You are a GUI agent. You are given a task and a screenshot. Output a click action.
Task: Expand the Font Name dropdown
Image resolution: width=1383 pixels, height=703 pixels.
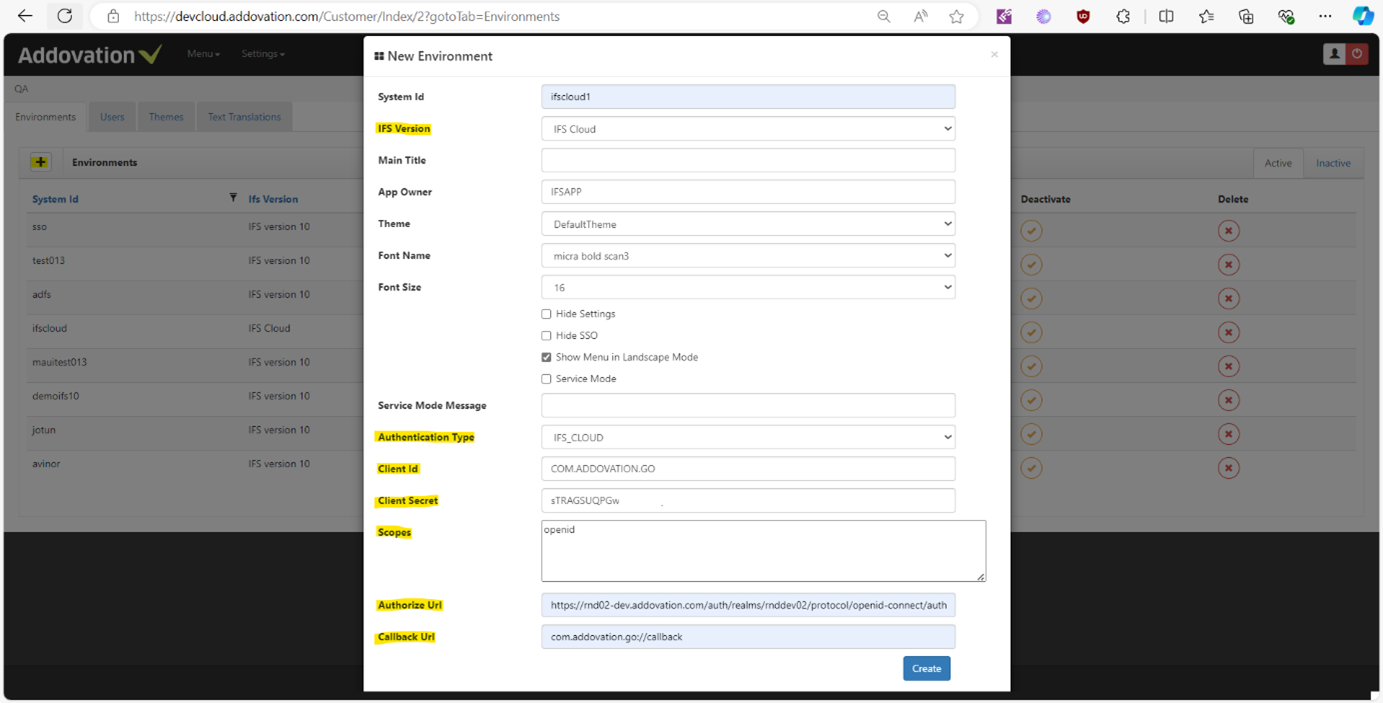[748, 256]
